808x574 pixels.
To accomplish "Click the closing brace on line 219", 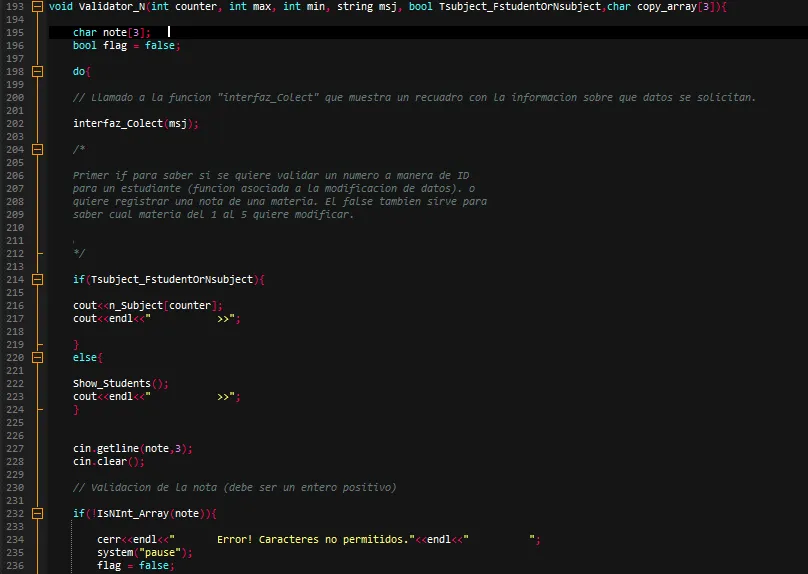I will [x=76, y=345].
